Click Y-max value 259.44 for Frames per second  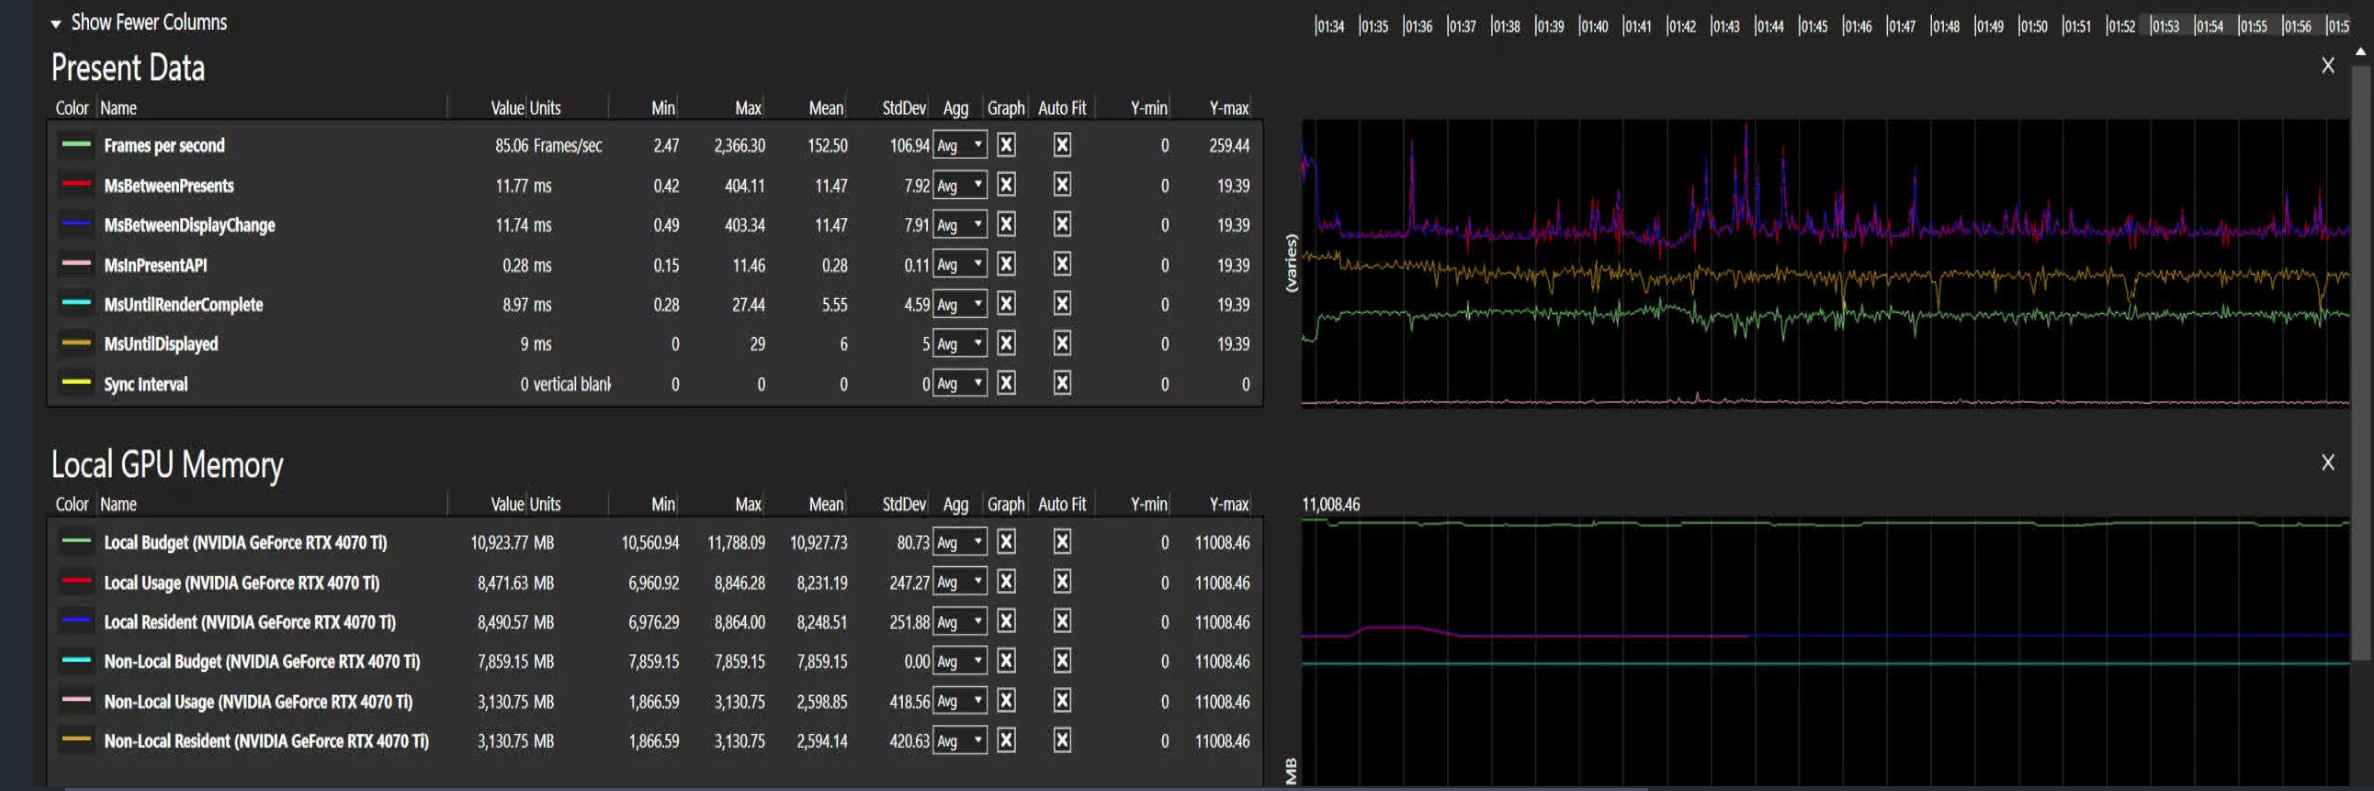tap(1229, 145)
